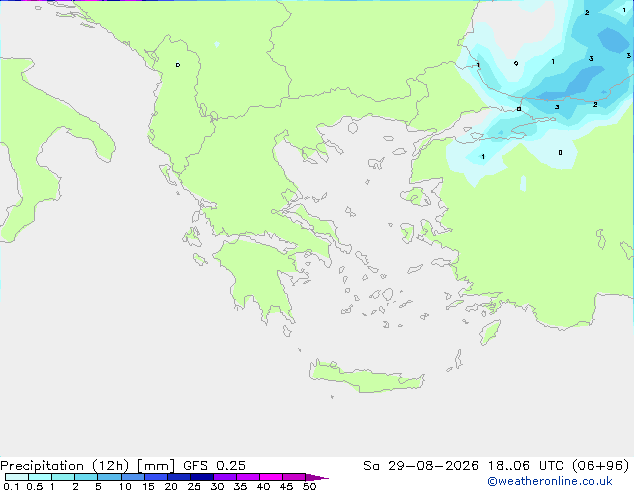Image resolution: width=634 pixels, height=490 pixels.
Task: Click the 25–30 mm dark navy swatch
Action: tap(202, 477)
